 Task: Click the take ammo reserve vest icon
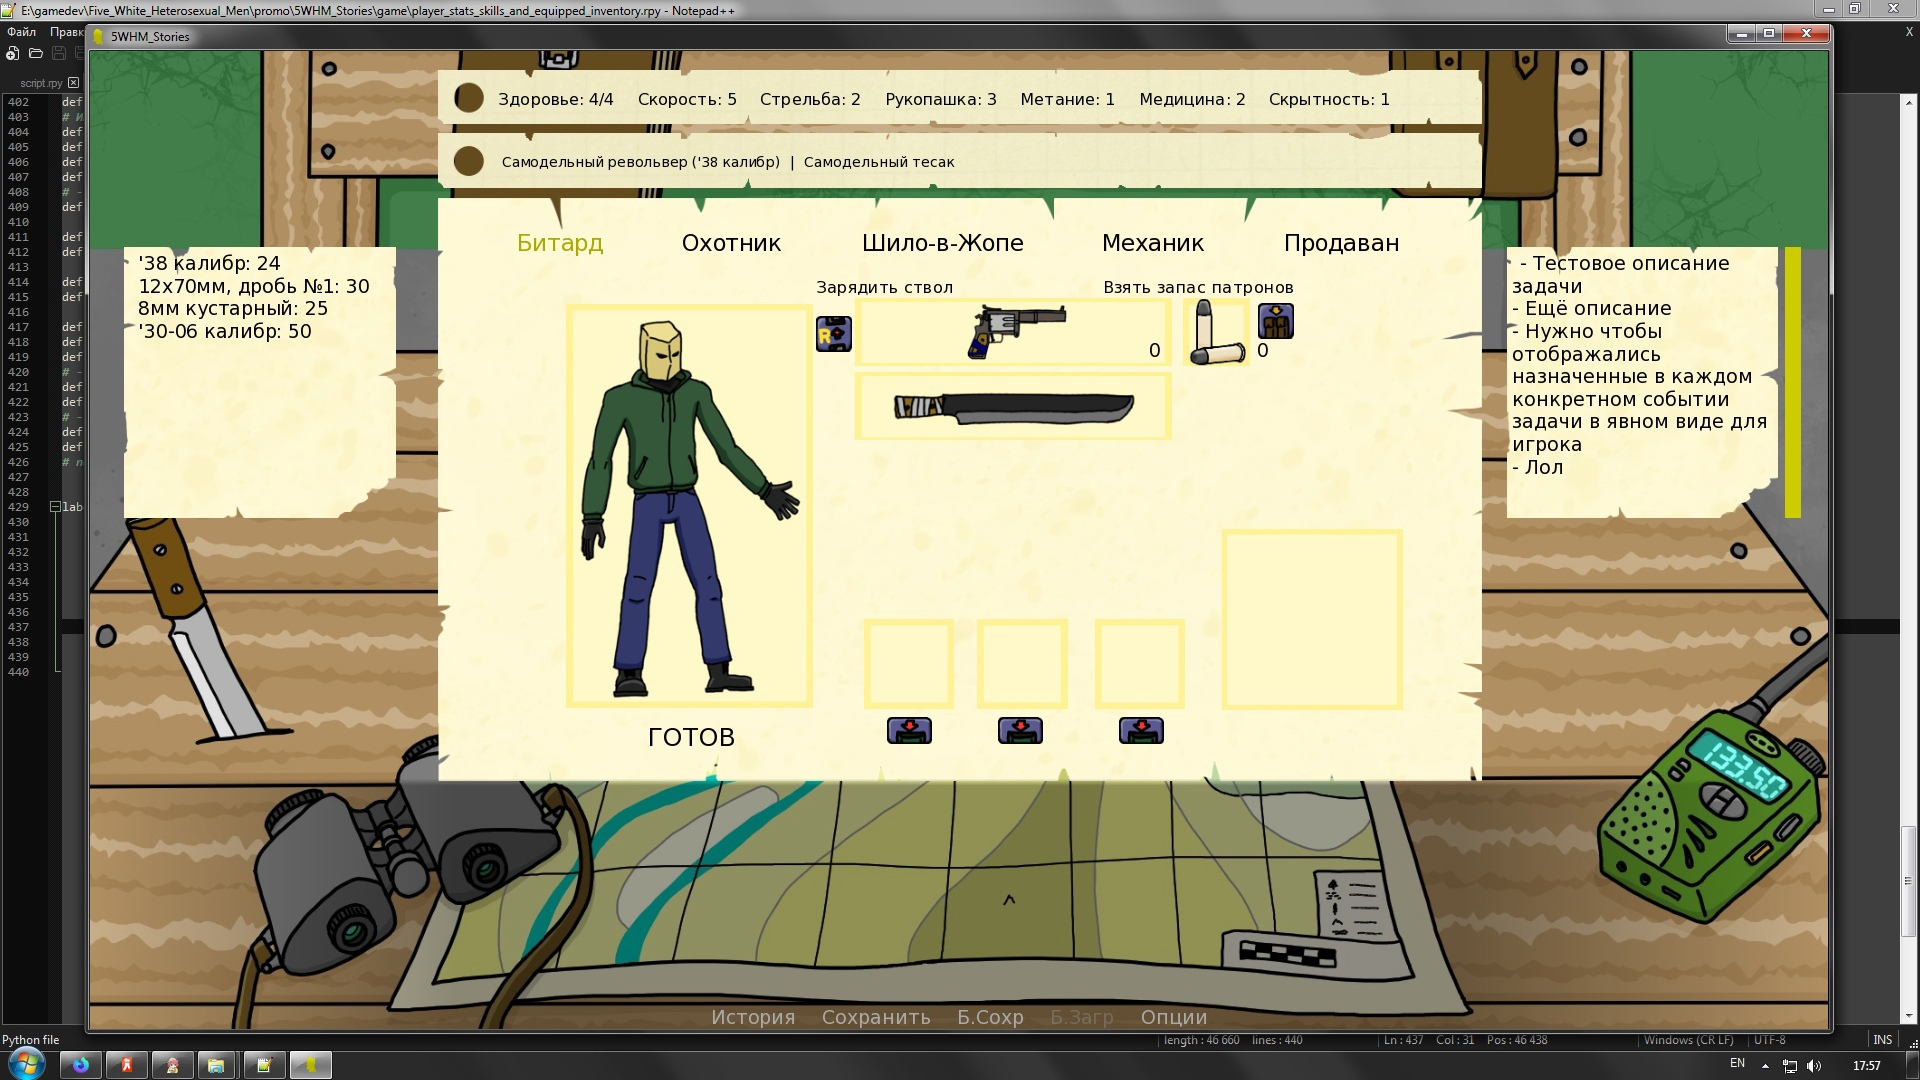tap(1275, 321)
